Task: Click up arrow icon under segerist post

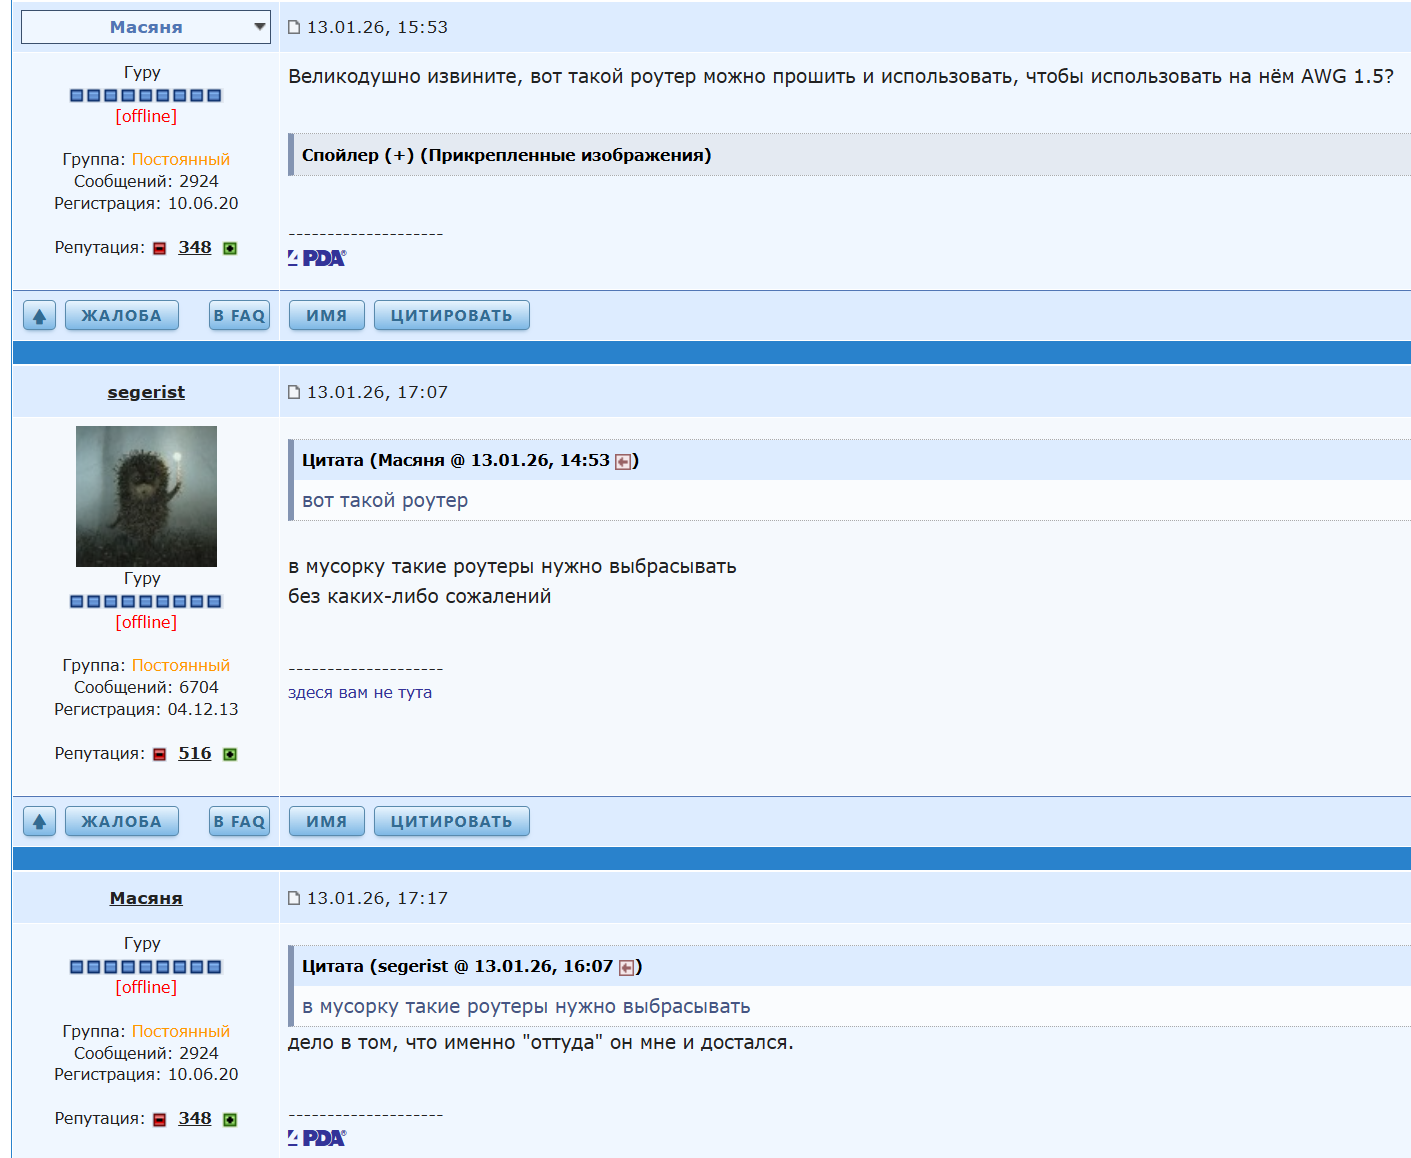Action: [x=39, y=822]
